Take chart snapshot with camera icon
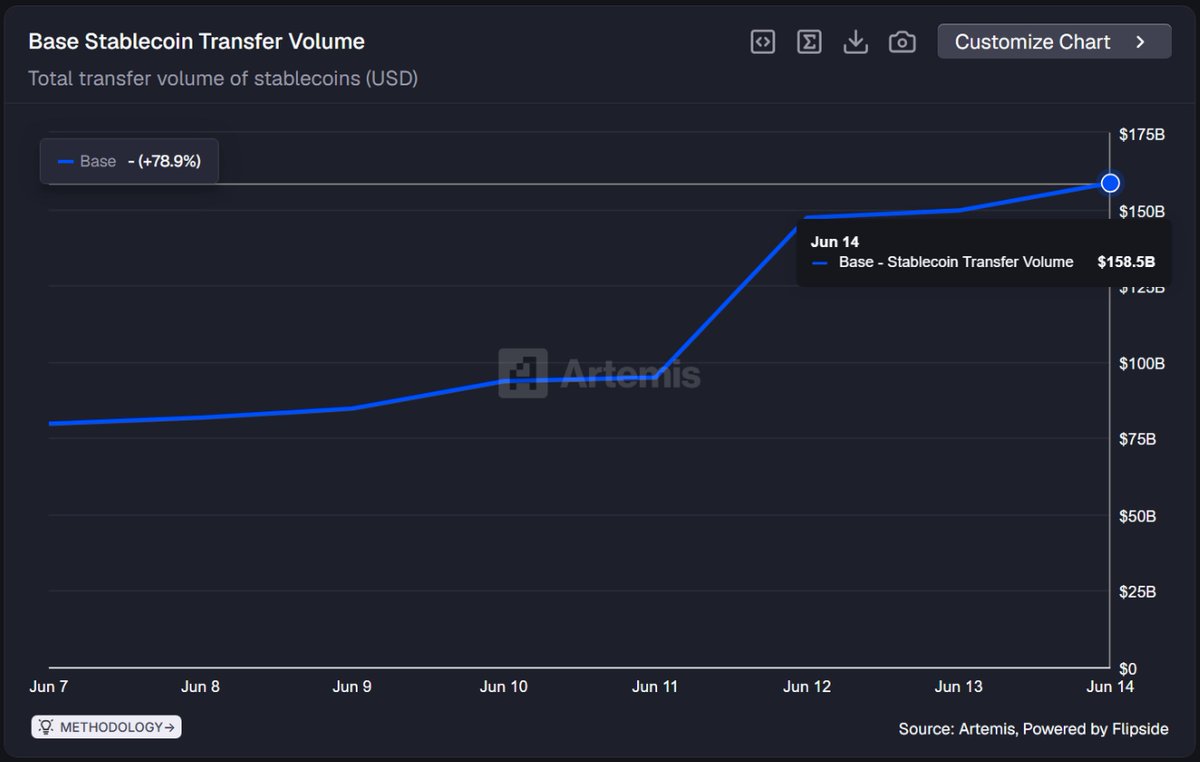1200x762 pixels. point(902,42)
